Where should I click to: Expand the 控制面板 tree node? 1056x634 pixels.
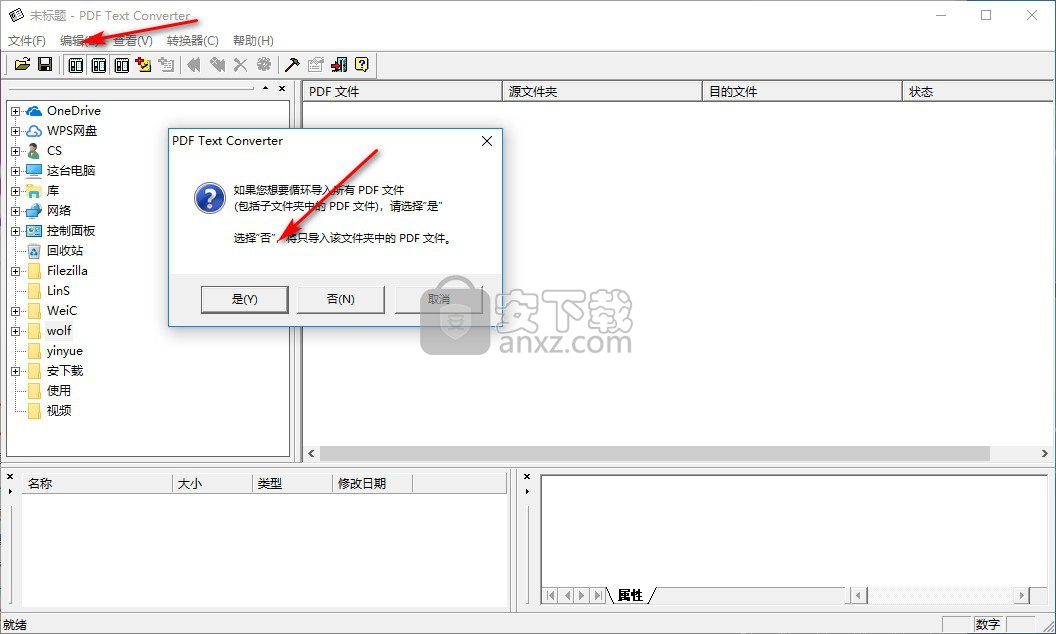[15, 231]
